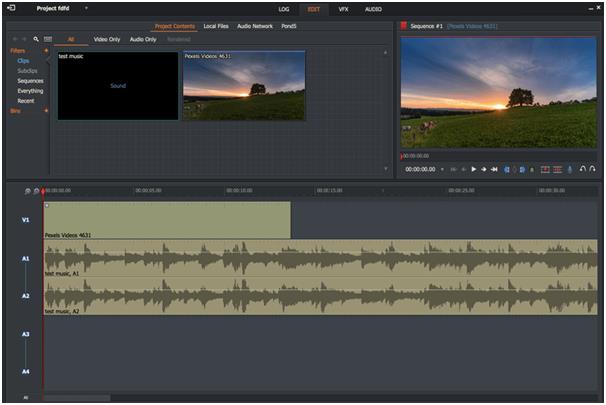Viewport: 606px width, 405px height.
Task: Select the Audio Only filter
Action: pyautogui.click(x=143, y=39)
